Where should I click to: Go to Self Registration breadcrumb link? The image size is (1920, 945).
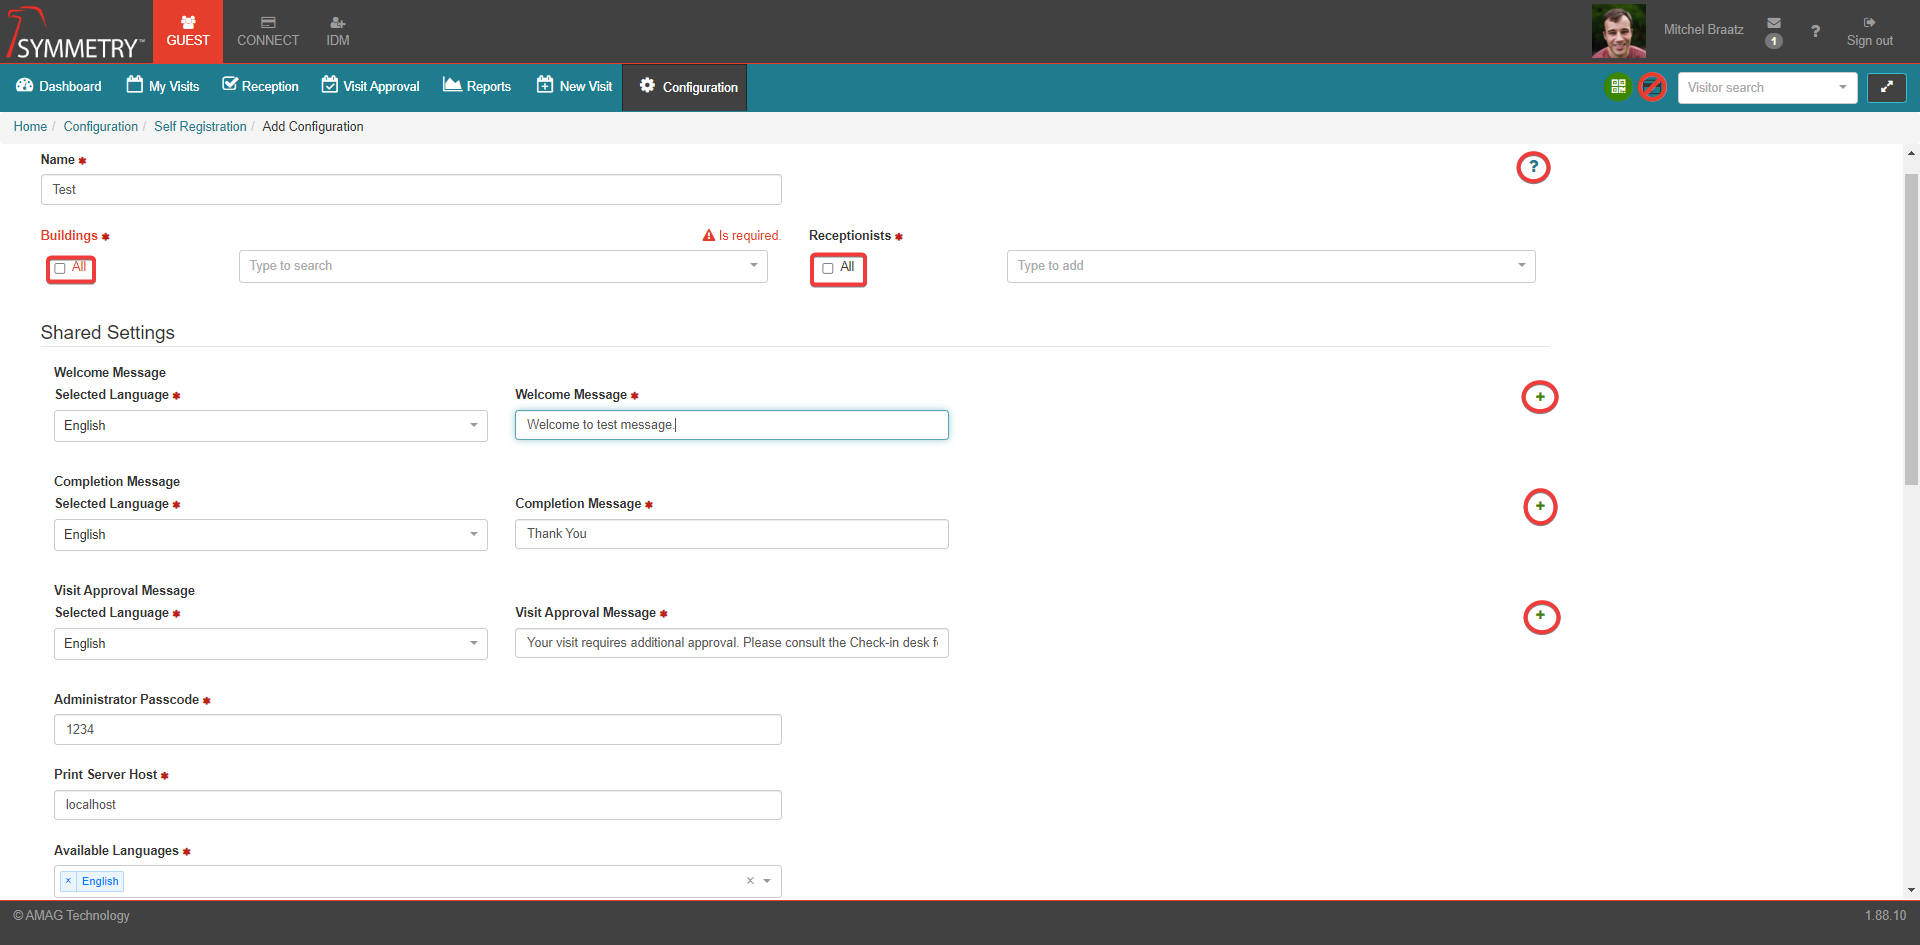[200, 127]
